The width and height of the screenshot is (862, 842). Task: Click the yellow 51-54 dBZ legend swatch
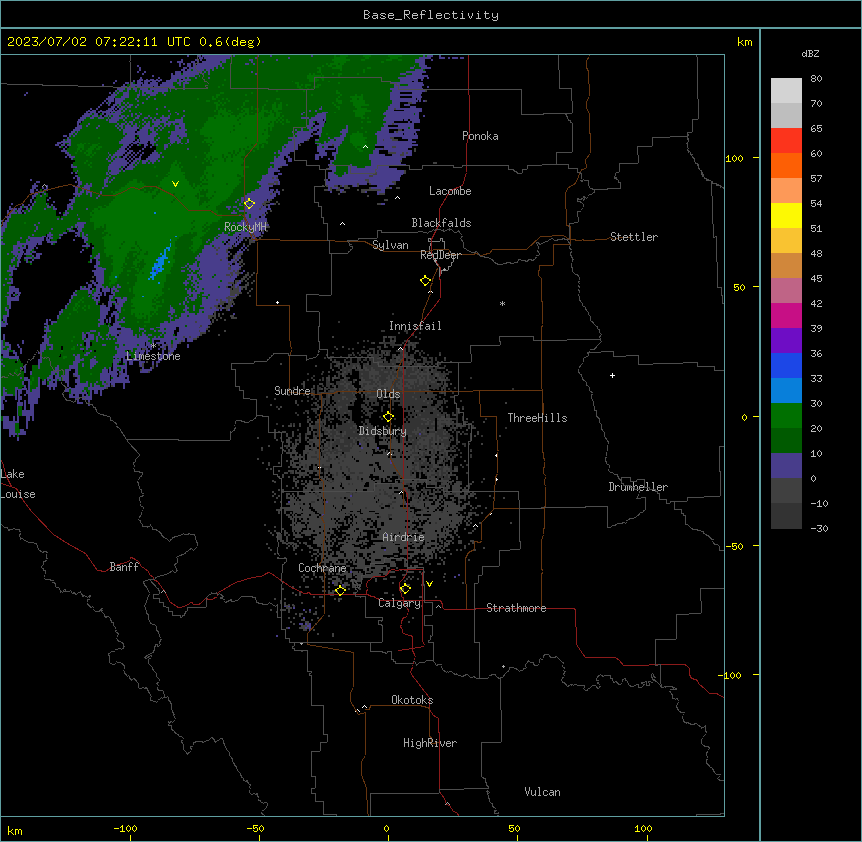point(786,215)
